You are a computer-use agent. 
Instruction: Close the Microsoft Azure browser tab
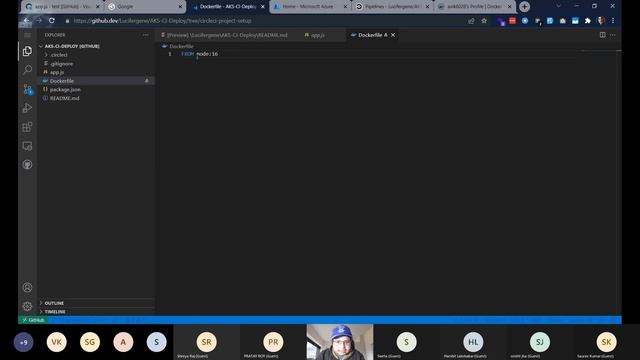345,7
